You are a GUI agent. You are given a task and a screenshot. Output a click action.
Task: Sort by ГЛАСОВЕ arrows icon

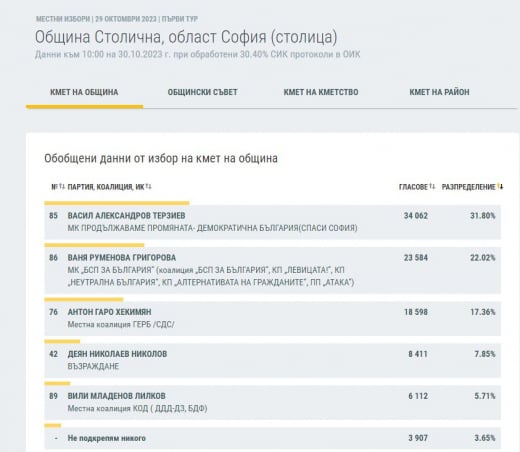click(x=432, y=187)
